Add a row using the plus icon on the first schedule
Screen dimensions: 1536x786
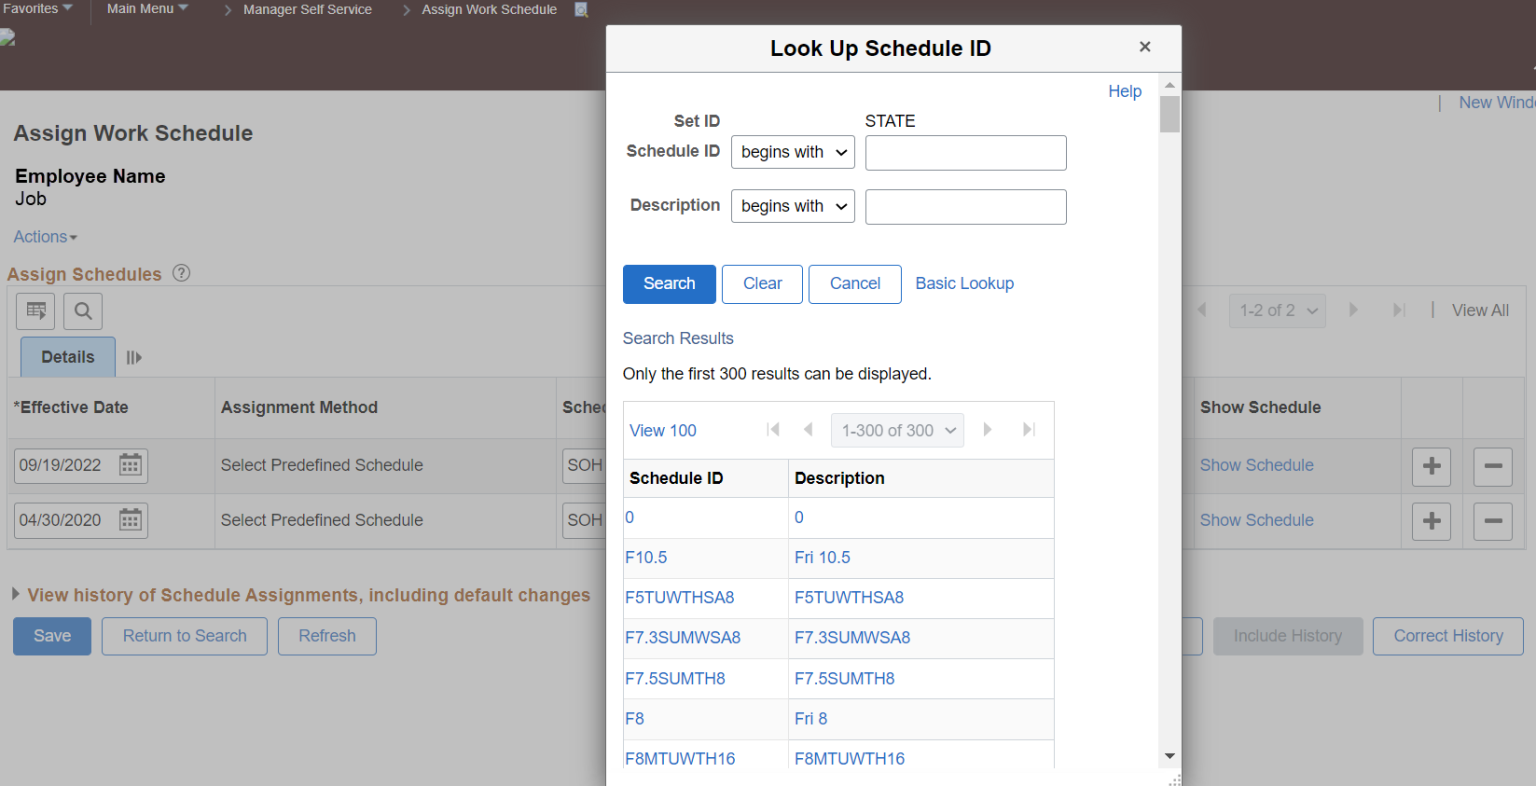point(1430,466)
